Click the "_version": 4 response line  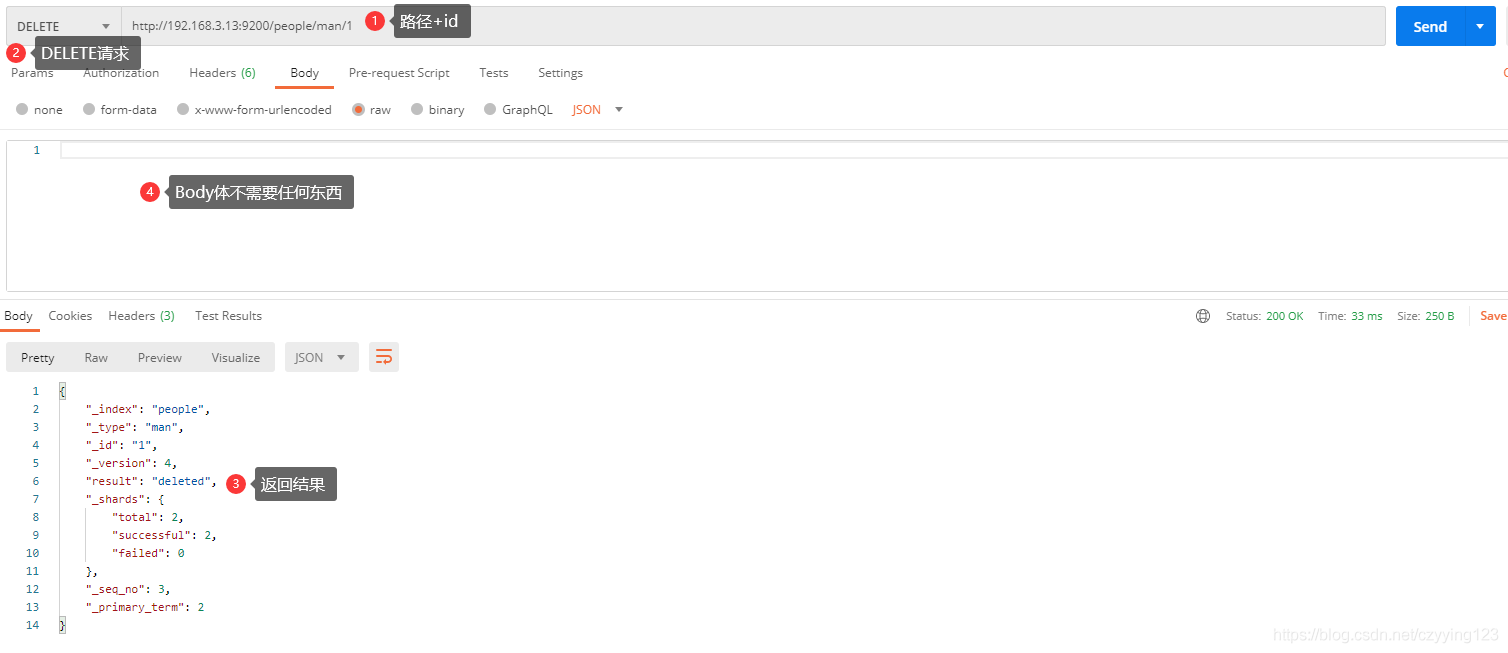pyautogui.click(x=131, y=463)
